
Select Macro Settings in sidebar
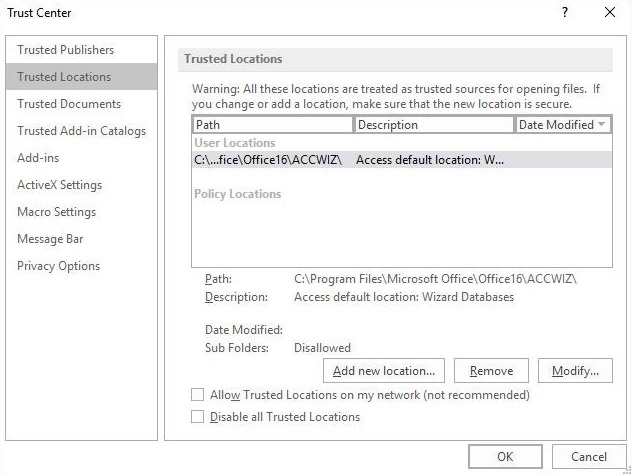point(56,212)
